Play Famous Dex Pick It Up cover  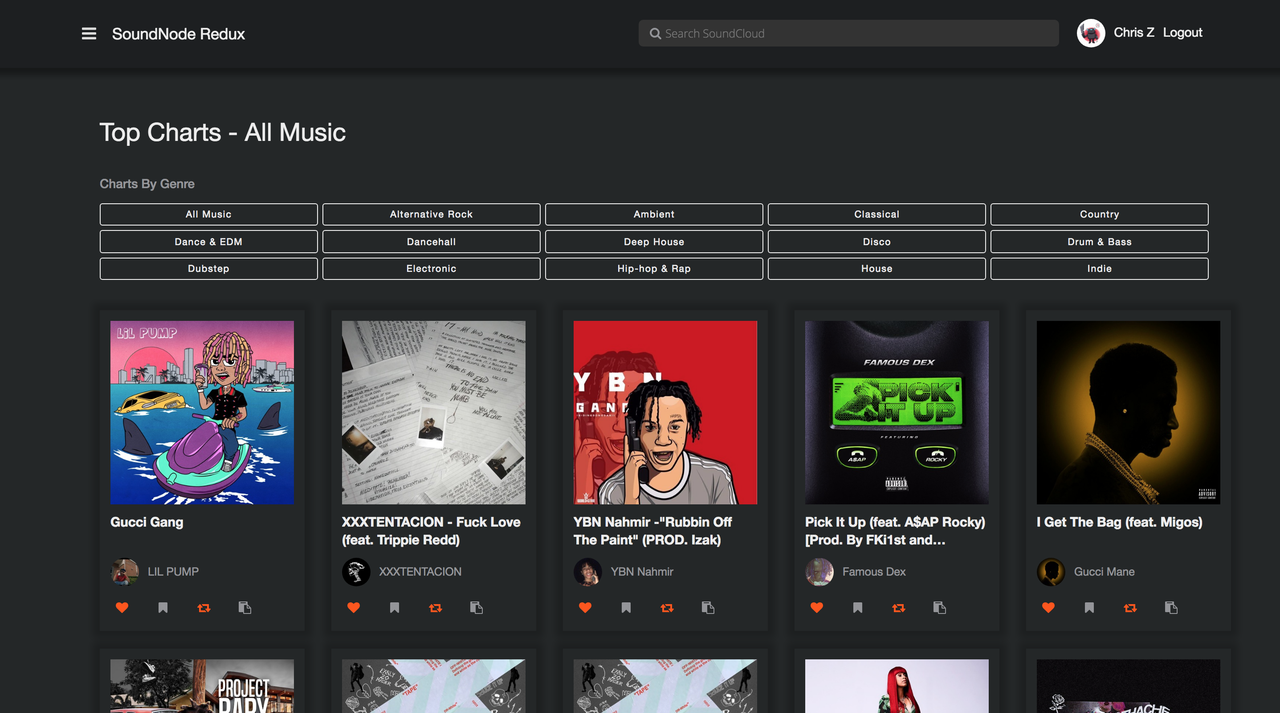[x=897, y=412]
